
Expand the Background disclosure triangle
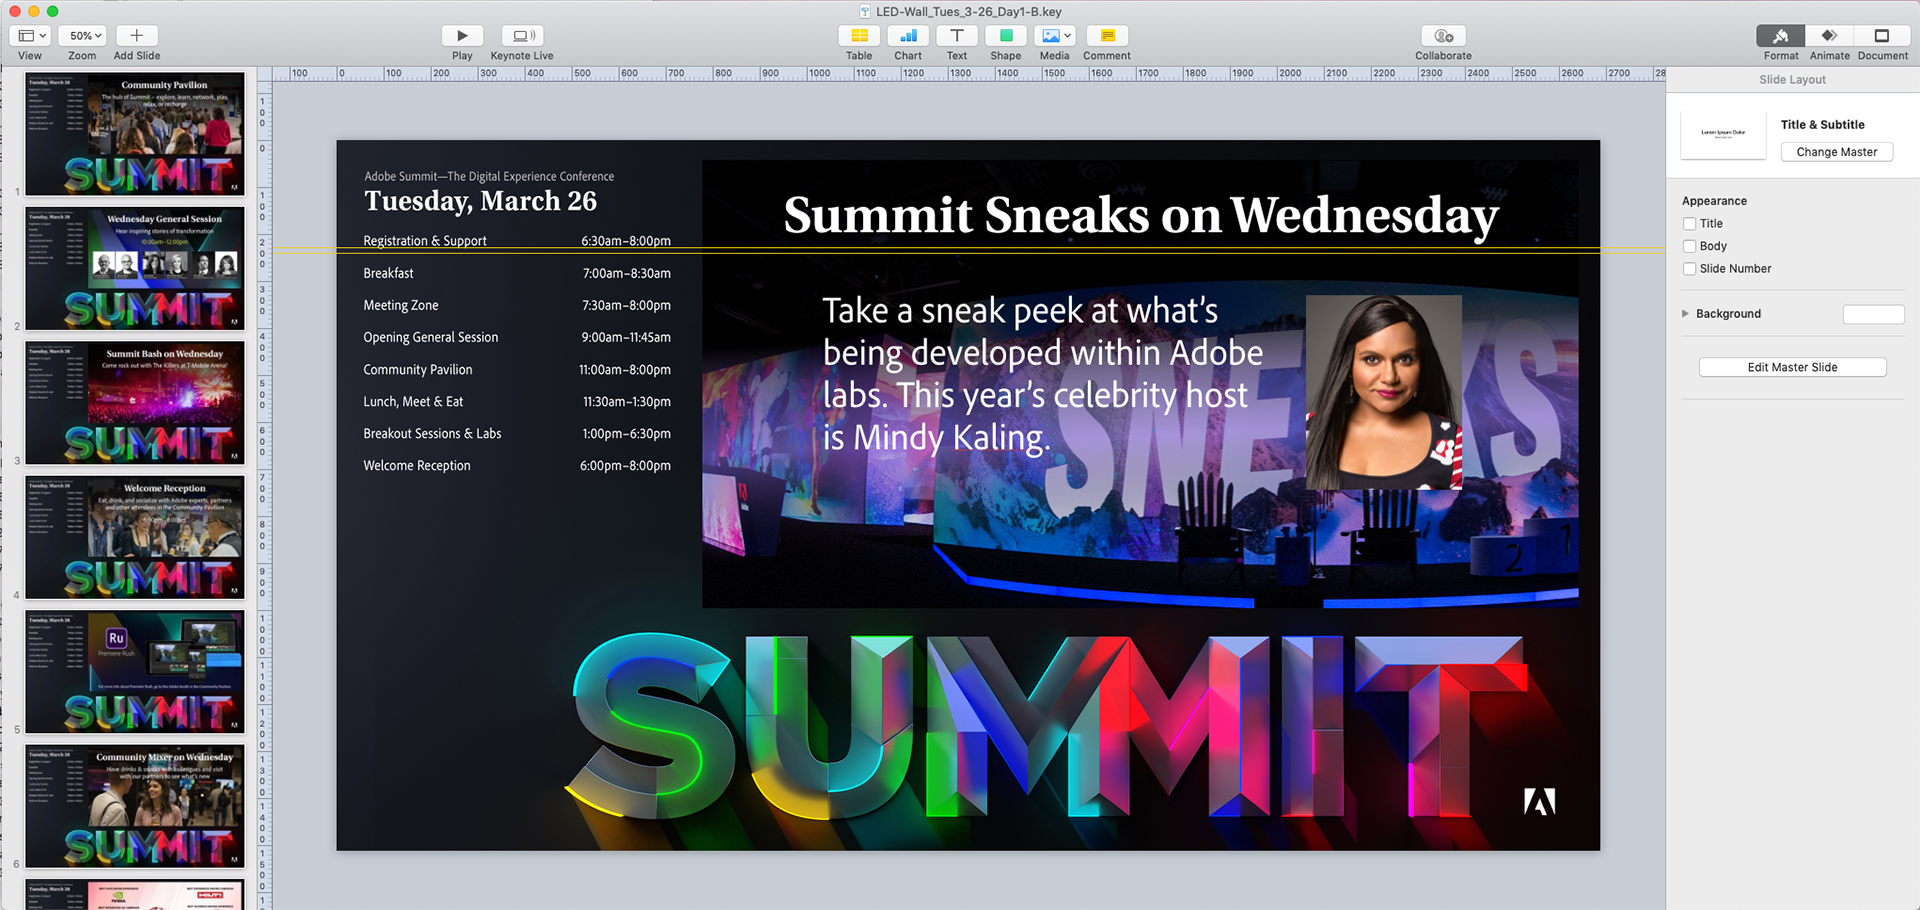[x=1686, y=314]
